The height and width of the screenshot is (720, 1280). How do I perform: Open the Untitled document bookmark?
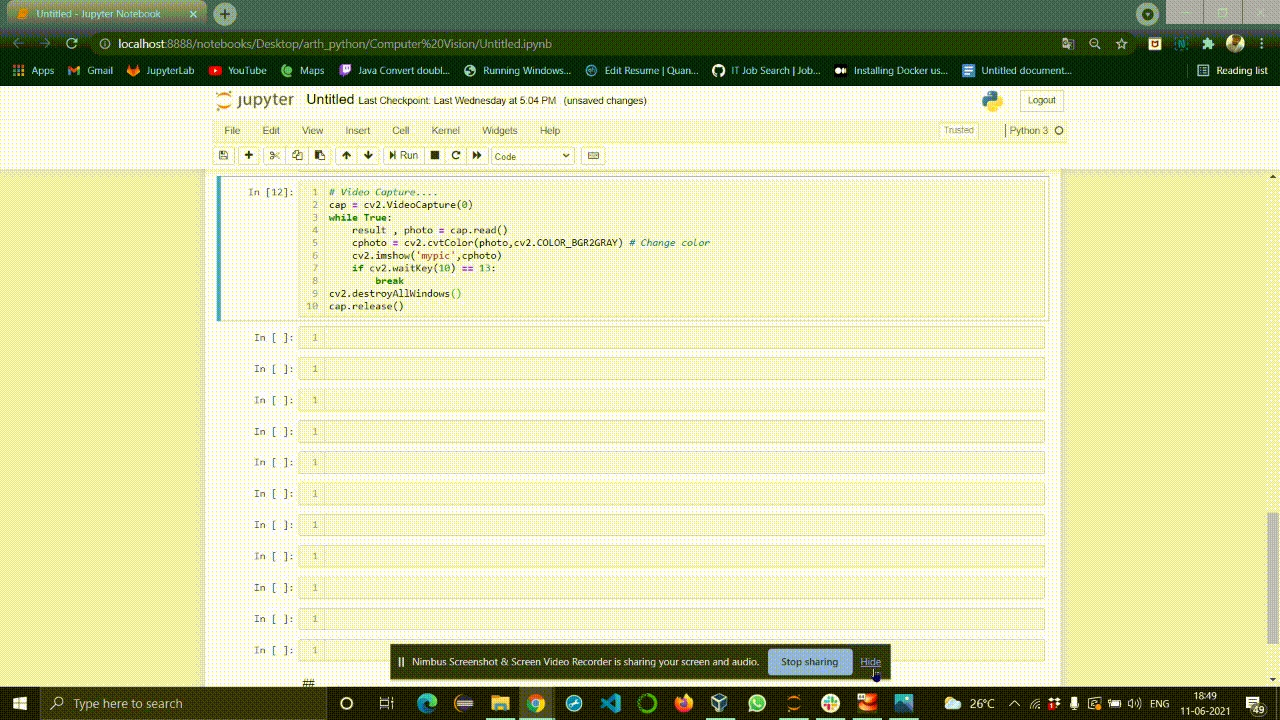1016,71
